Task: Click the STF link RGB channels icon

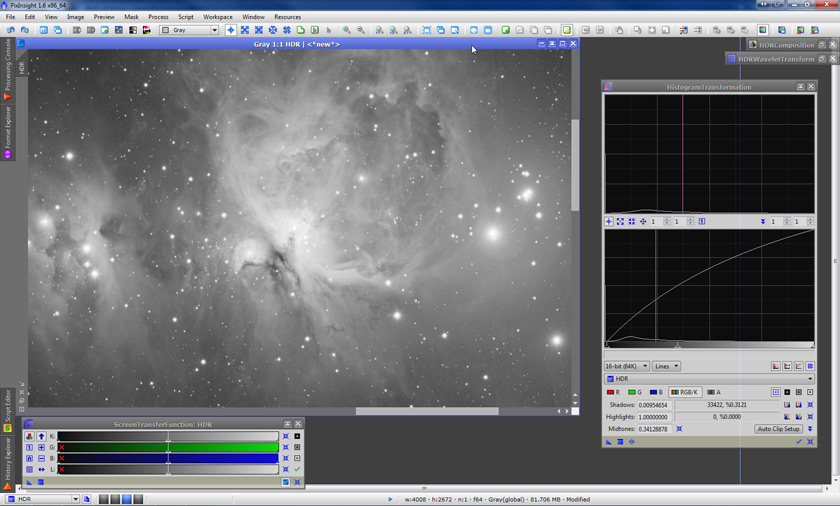Action: coord(29,437)
